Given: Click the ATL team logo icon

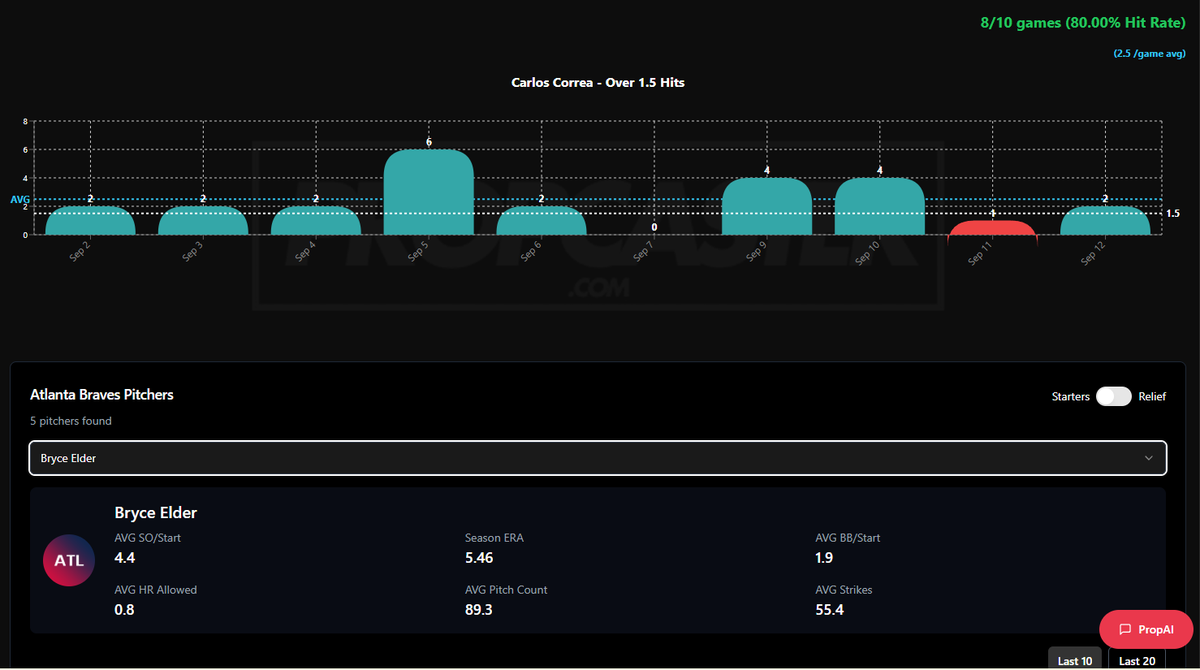Looking at the screenshot, I should coord(69,561).
